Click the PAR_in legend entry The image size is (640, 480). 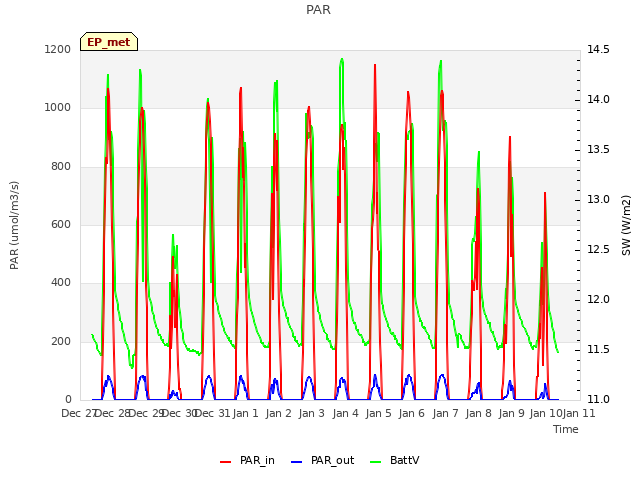tap(247, 460)
